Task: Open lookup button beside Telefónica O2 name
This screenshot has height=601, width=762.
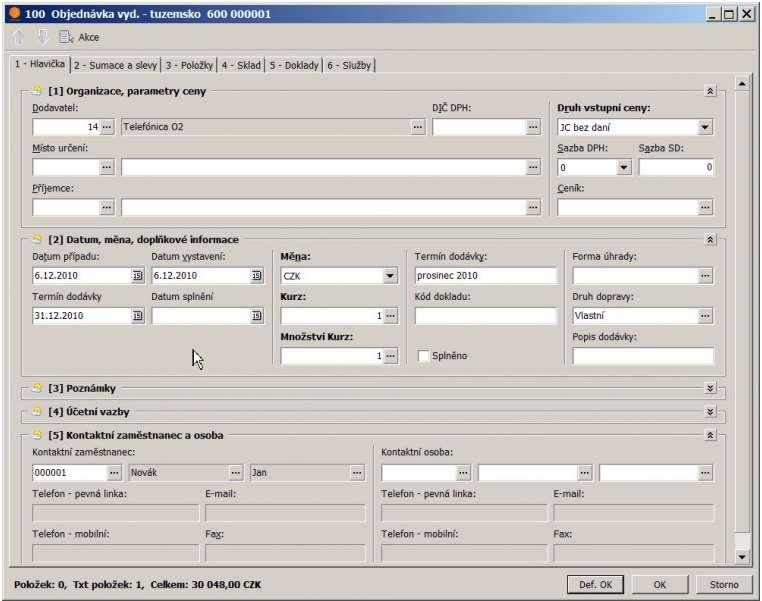Action: (418, 127)
